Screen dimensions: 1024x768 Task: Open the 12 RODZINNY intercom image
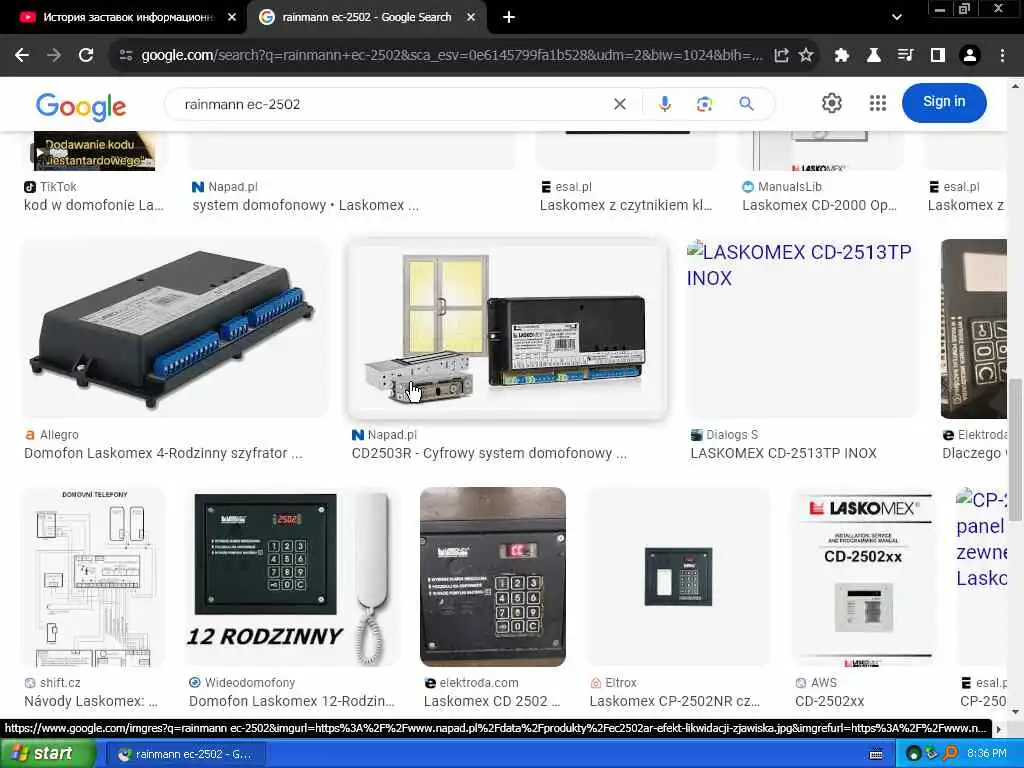(292, 577)
